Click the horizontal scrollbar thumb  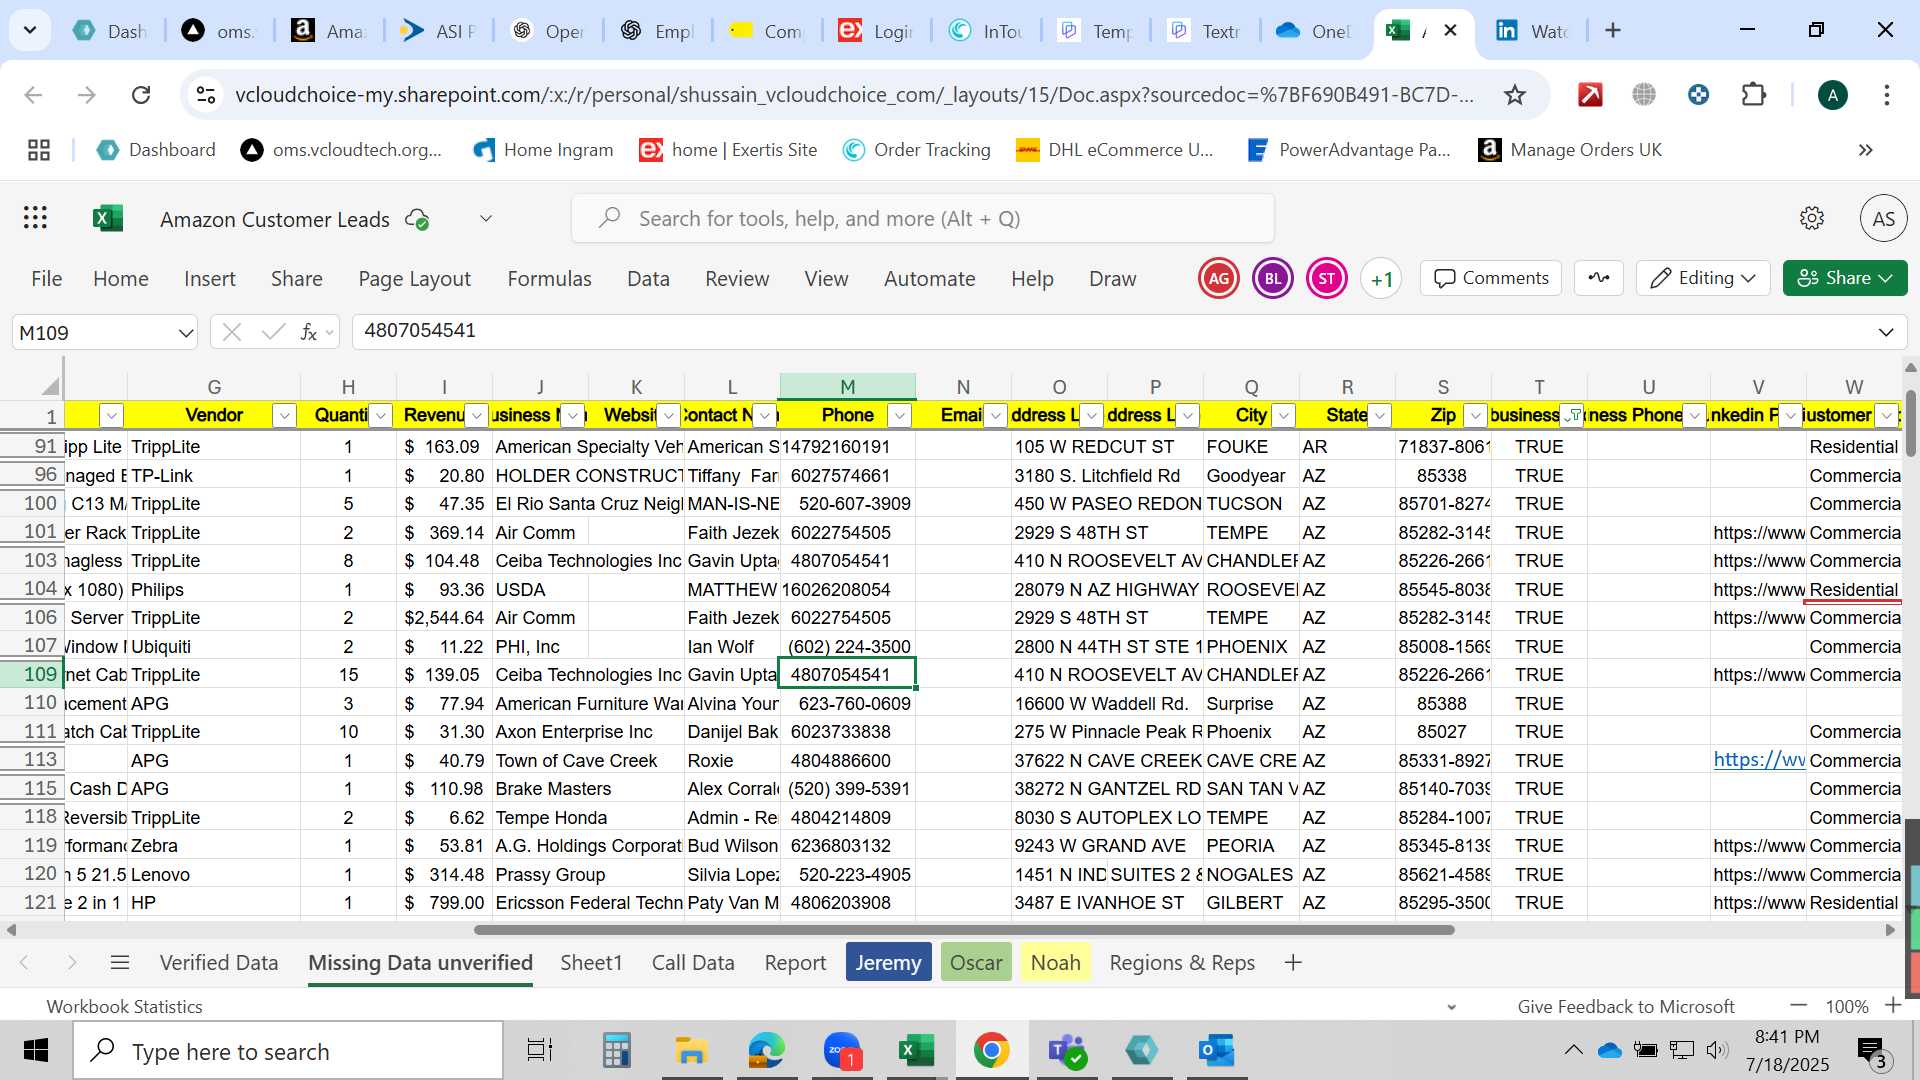(964, 930)
